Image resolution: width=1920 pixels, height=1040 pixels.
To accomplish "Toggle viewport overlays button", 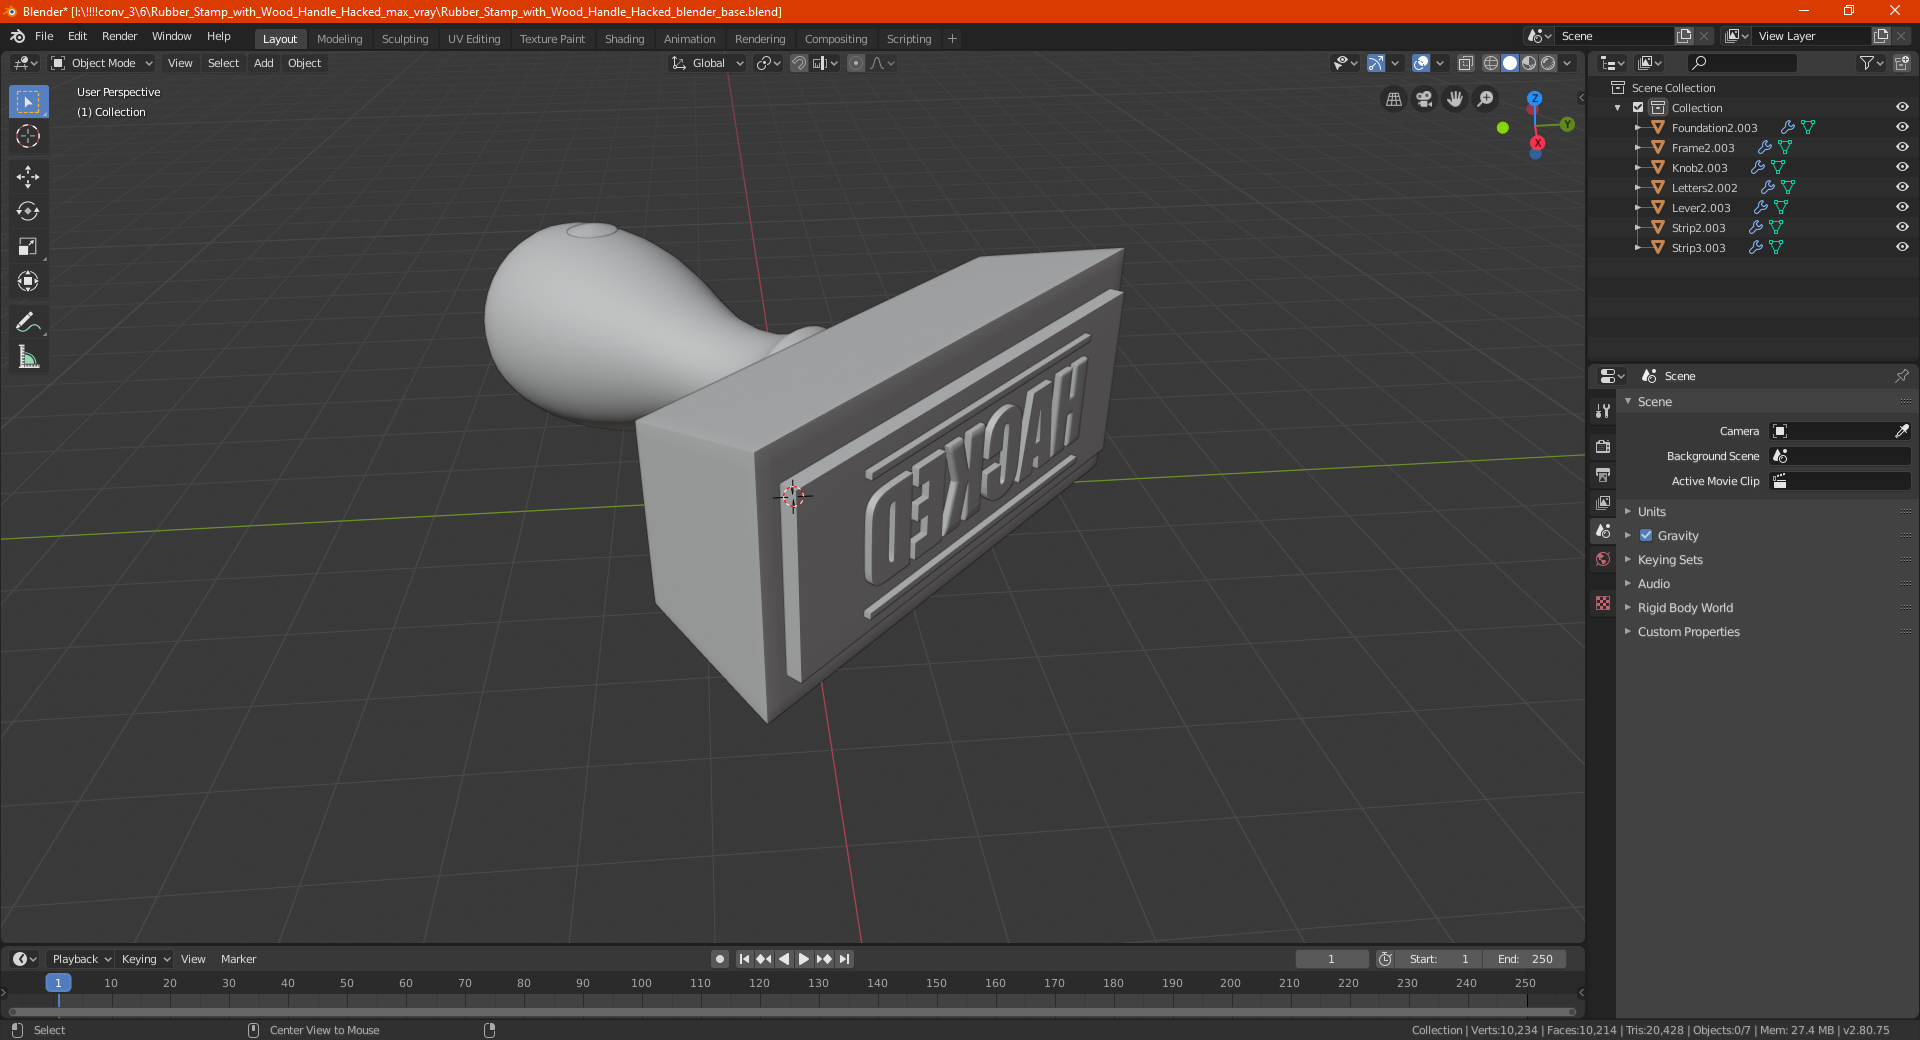I will [1421, 63].
